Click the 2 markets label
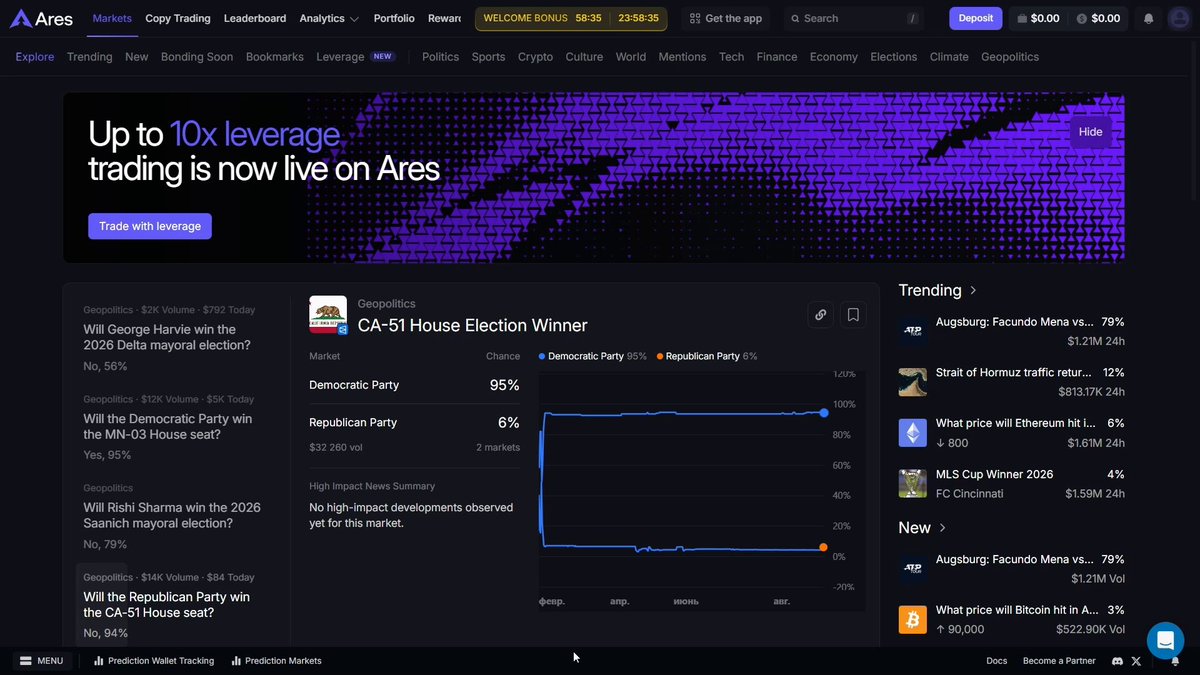This screenshot has height=675, width=1200. [x=498, y=448]
